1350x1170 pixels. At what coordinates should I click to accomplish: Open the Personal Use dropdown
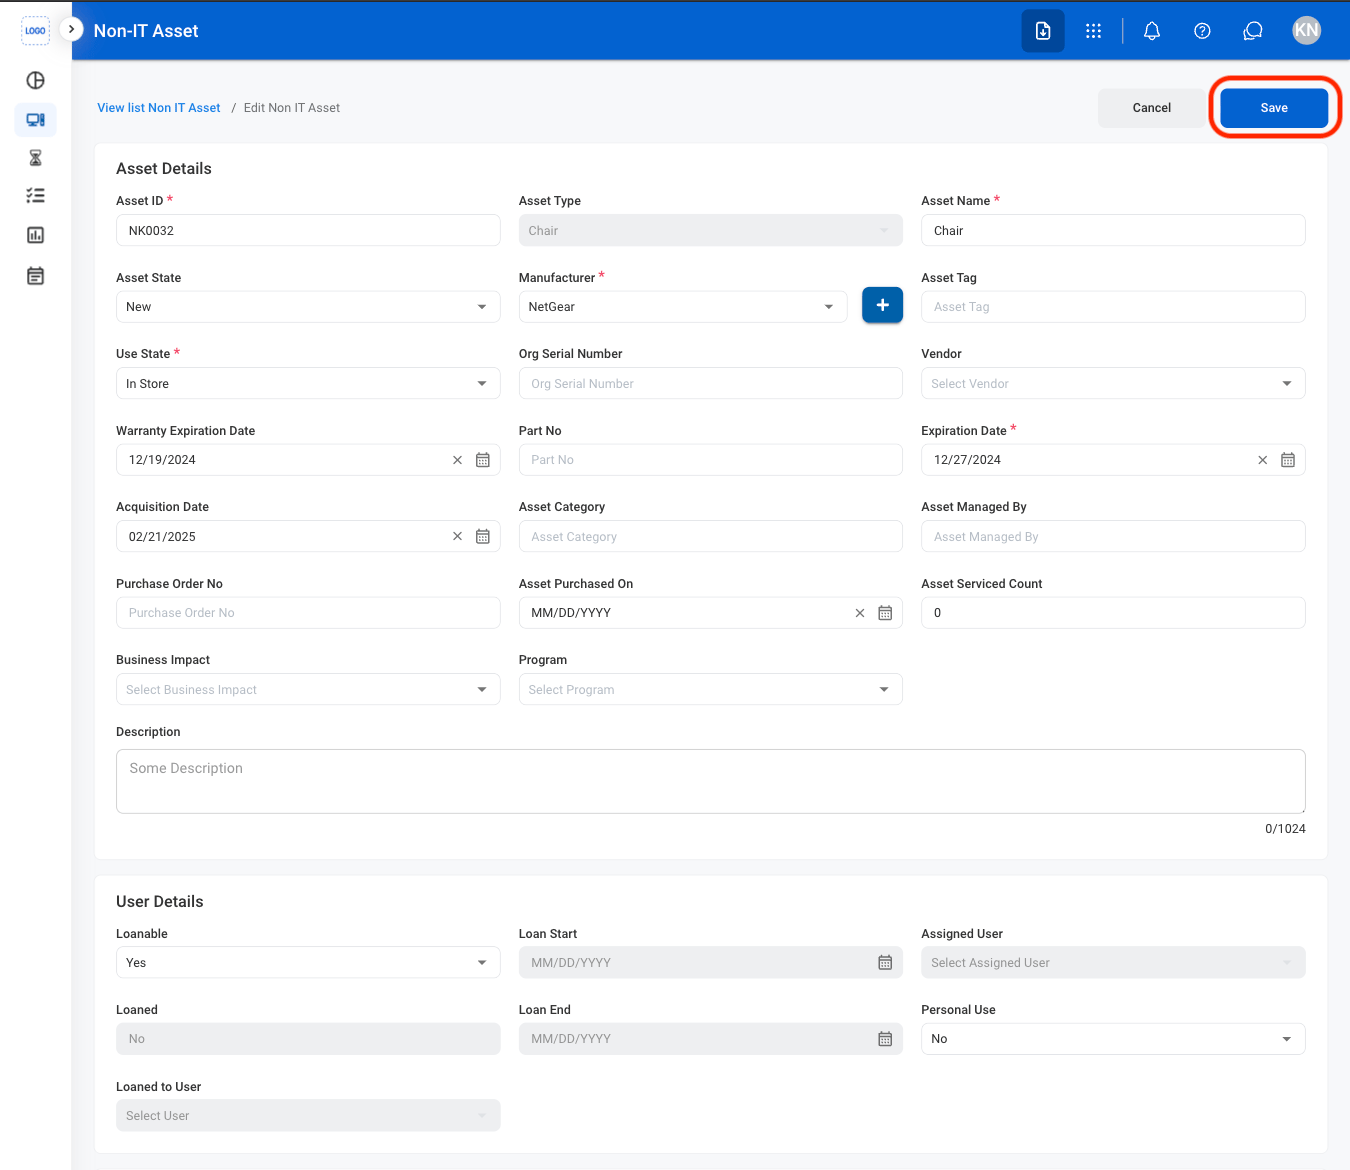click(1113, 1039)
